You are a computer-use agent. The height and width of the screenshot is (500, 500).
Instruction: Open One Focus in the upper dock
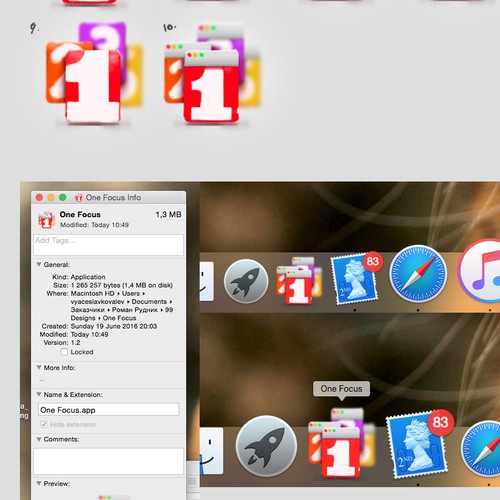(299, 280)
